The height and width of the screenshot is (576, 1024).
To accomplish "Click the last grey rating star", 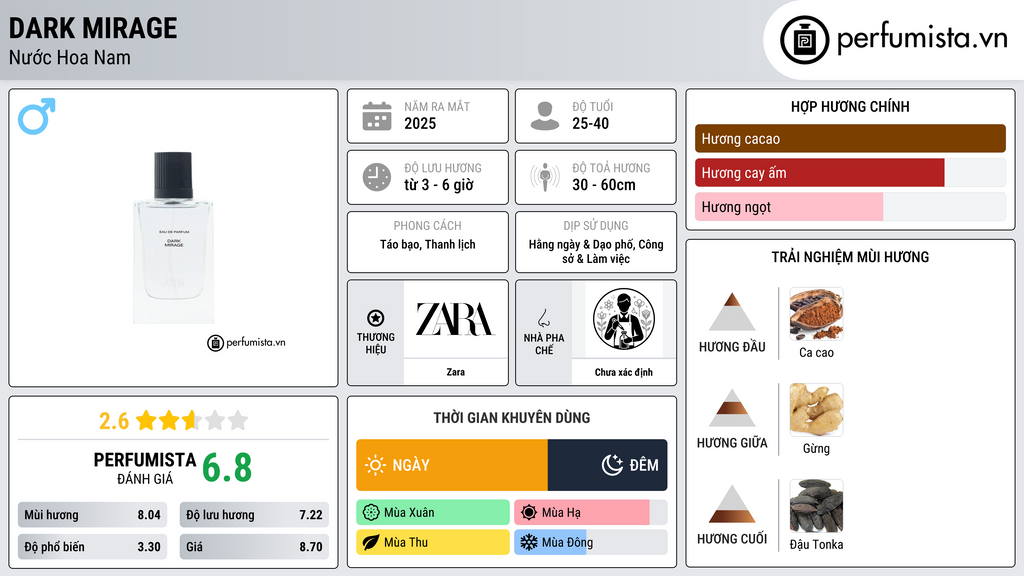I will pyautogui.click(x=238, y=420).
